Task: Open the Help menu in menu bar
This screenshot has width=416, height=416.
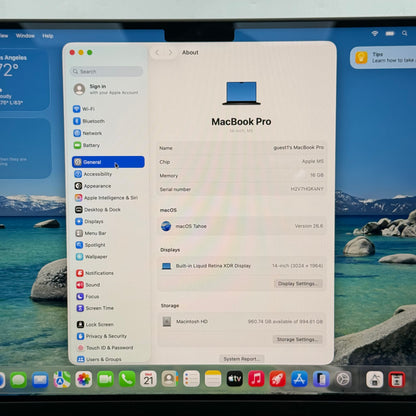Action: tap(48, 36)
